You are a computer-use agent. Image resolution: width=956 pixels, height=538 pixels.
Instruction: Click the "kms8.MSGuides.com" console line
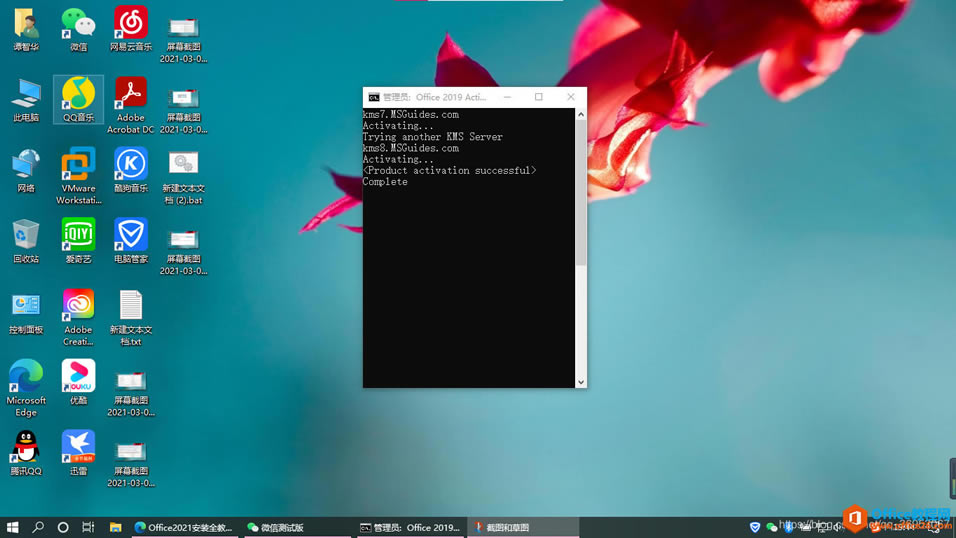point(410,148)
